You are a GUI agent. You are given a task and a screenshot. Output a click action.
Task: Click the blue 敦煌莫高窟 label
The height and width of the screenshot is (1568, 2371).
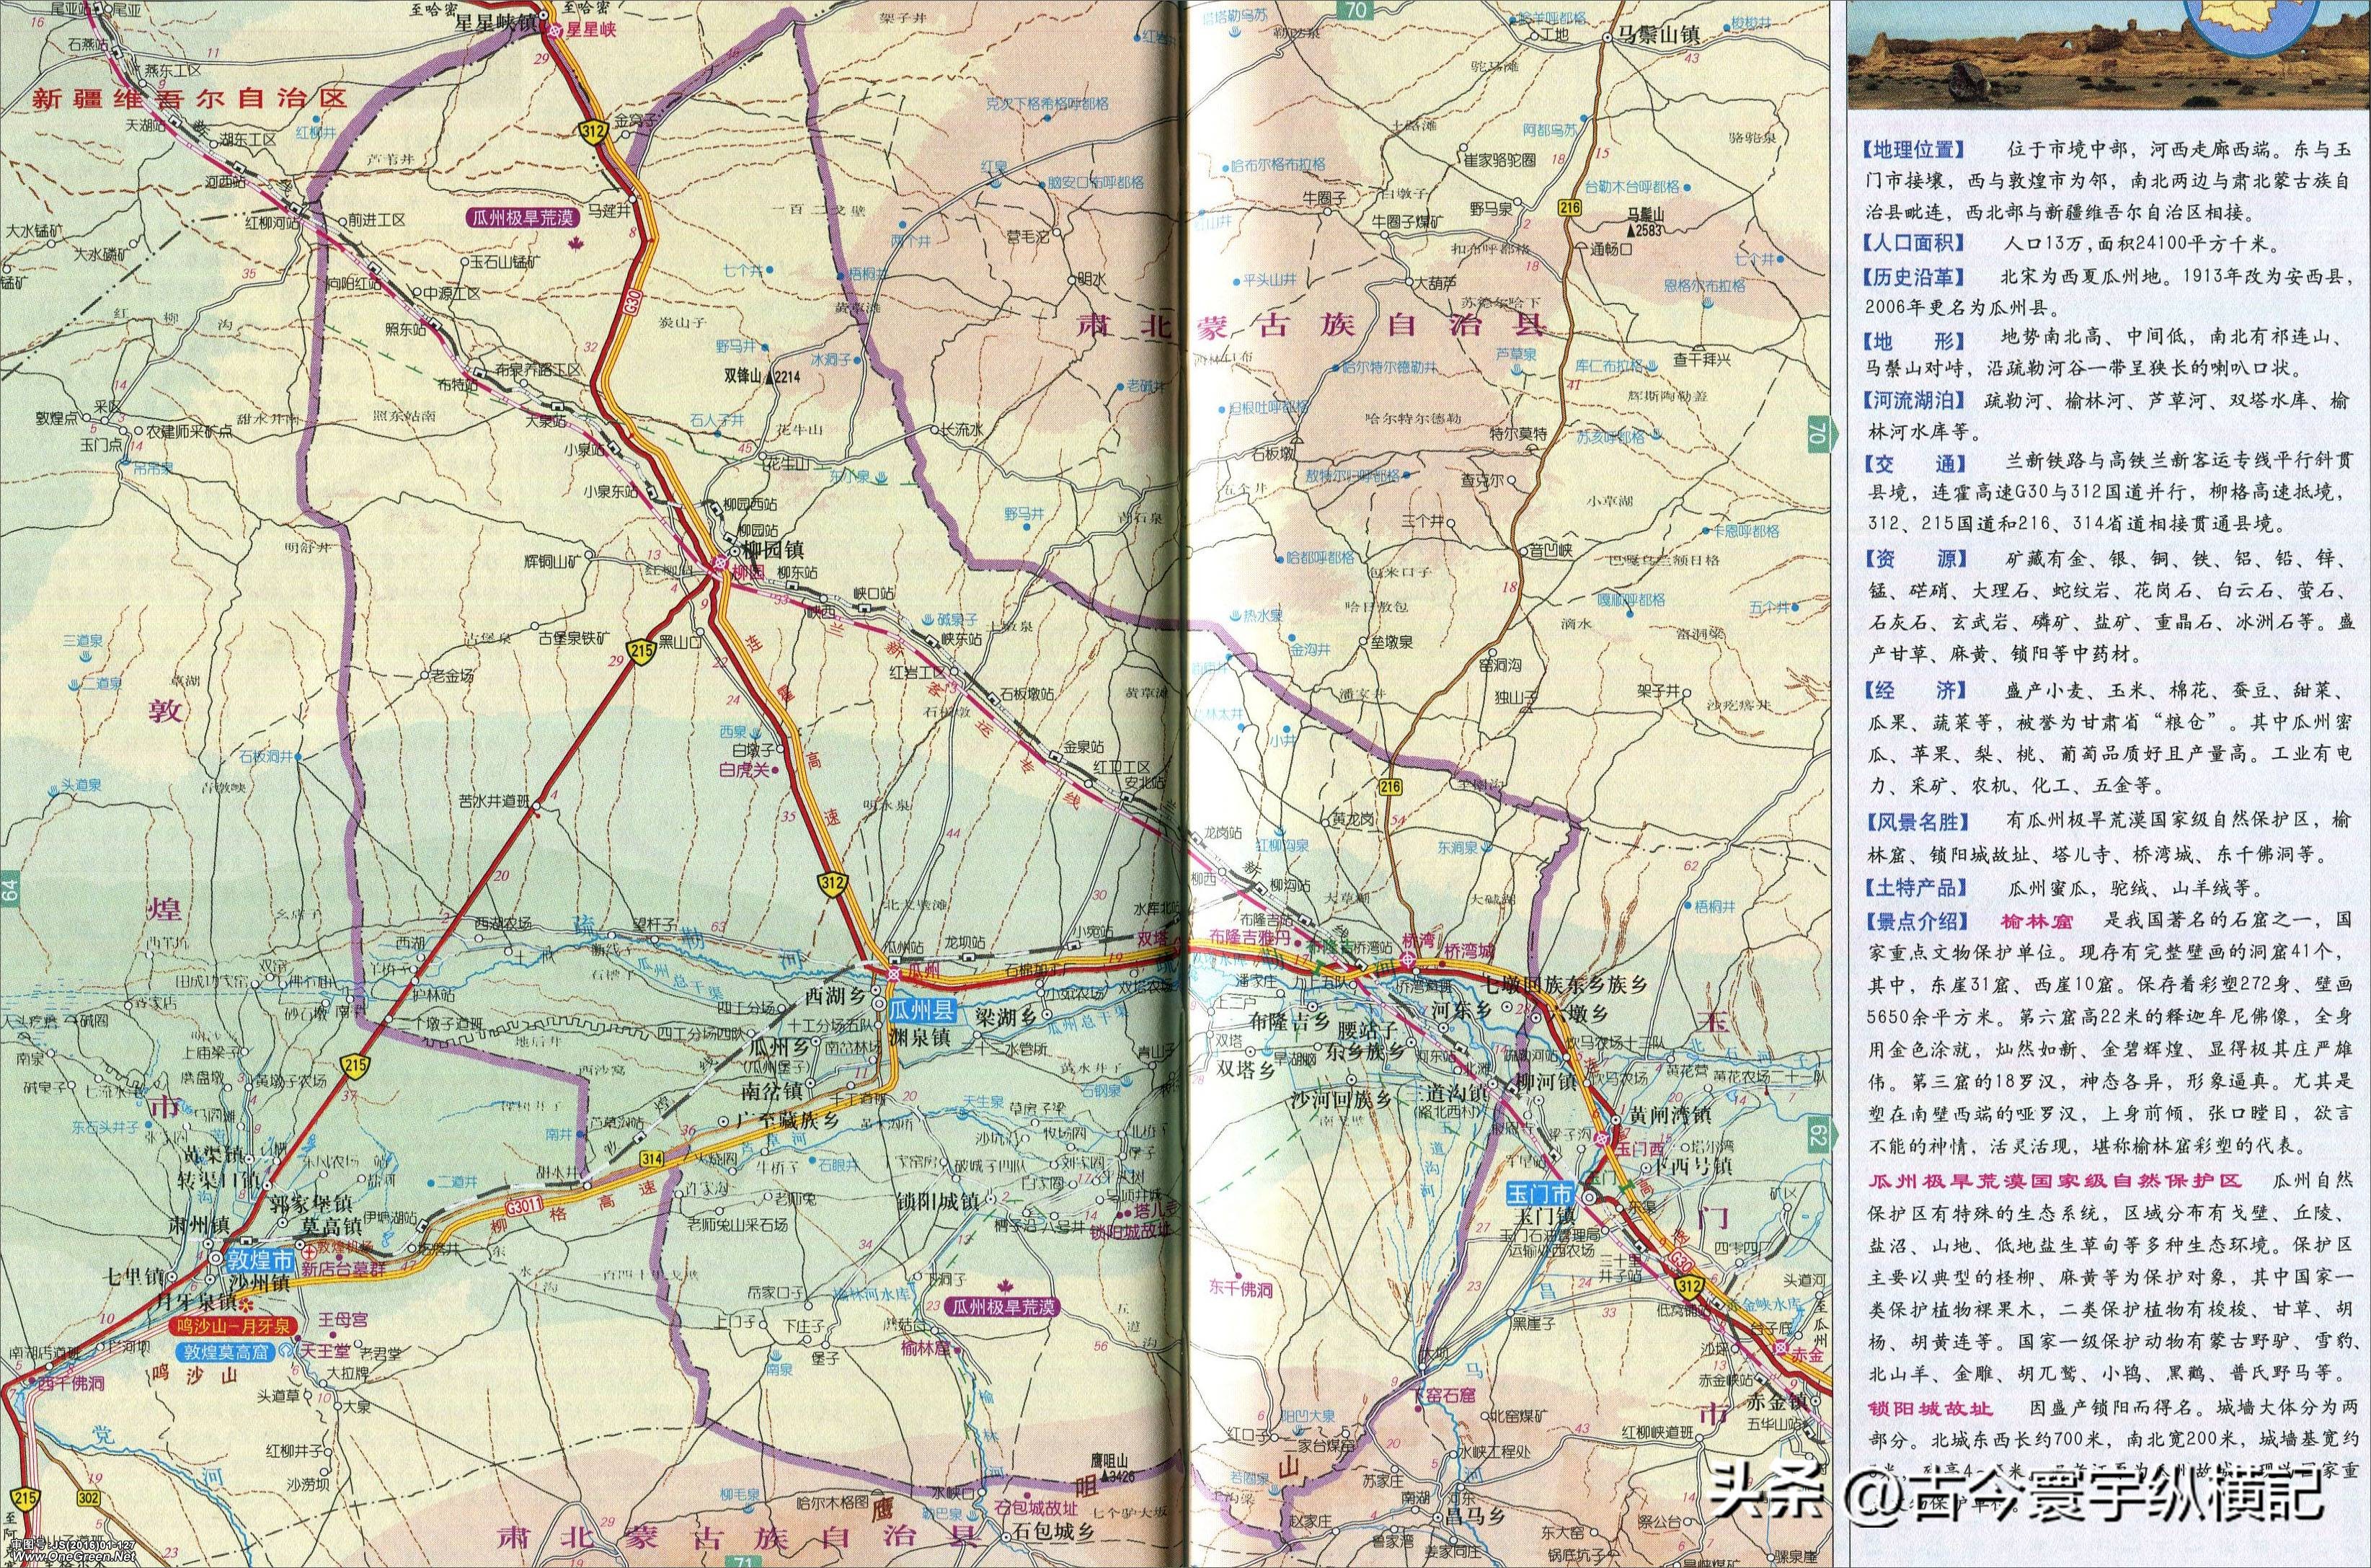(226, 1352)
